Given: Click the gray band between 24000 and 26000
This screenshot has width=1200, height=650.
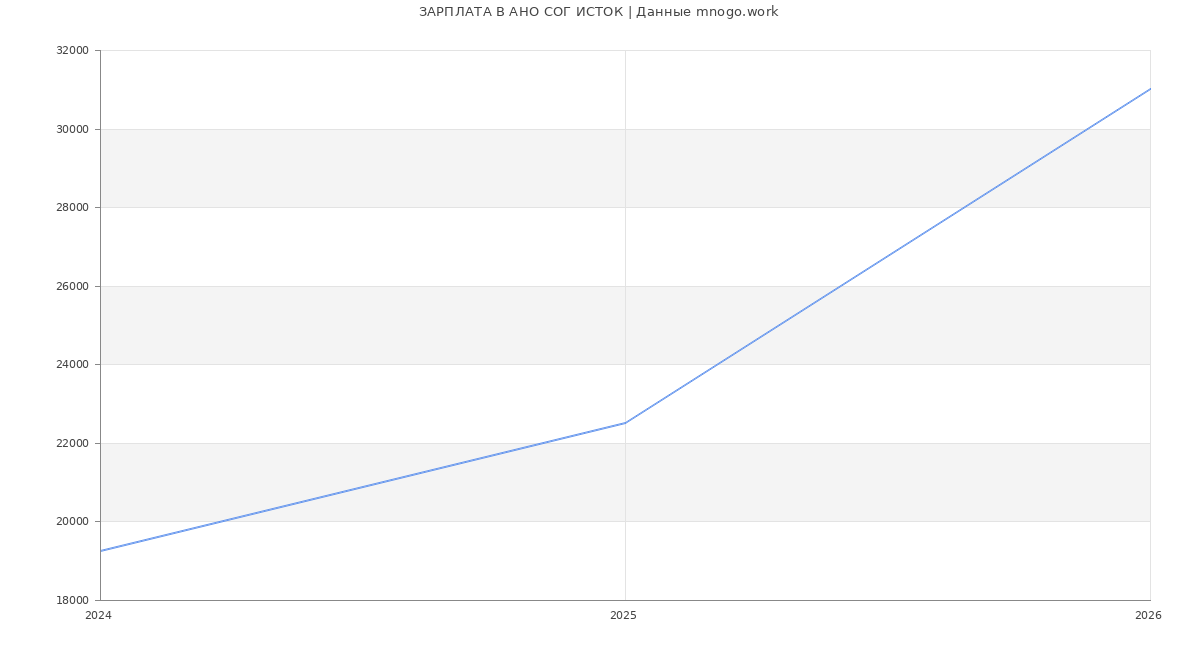Looking at the screenshot, I should [x=400, y=325].
